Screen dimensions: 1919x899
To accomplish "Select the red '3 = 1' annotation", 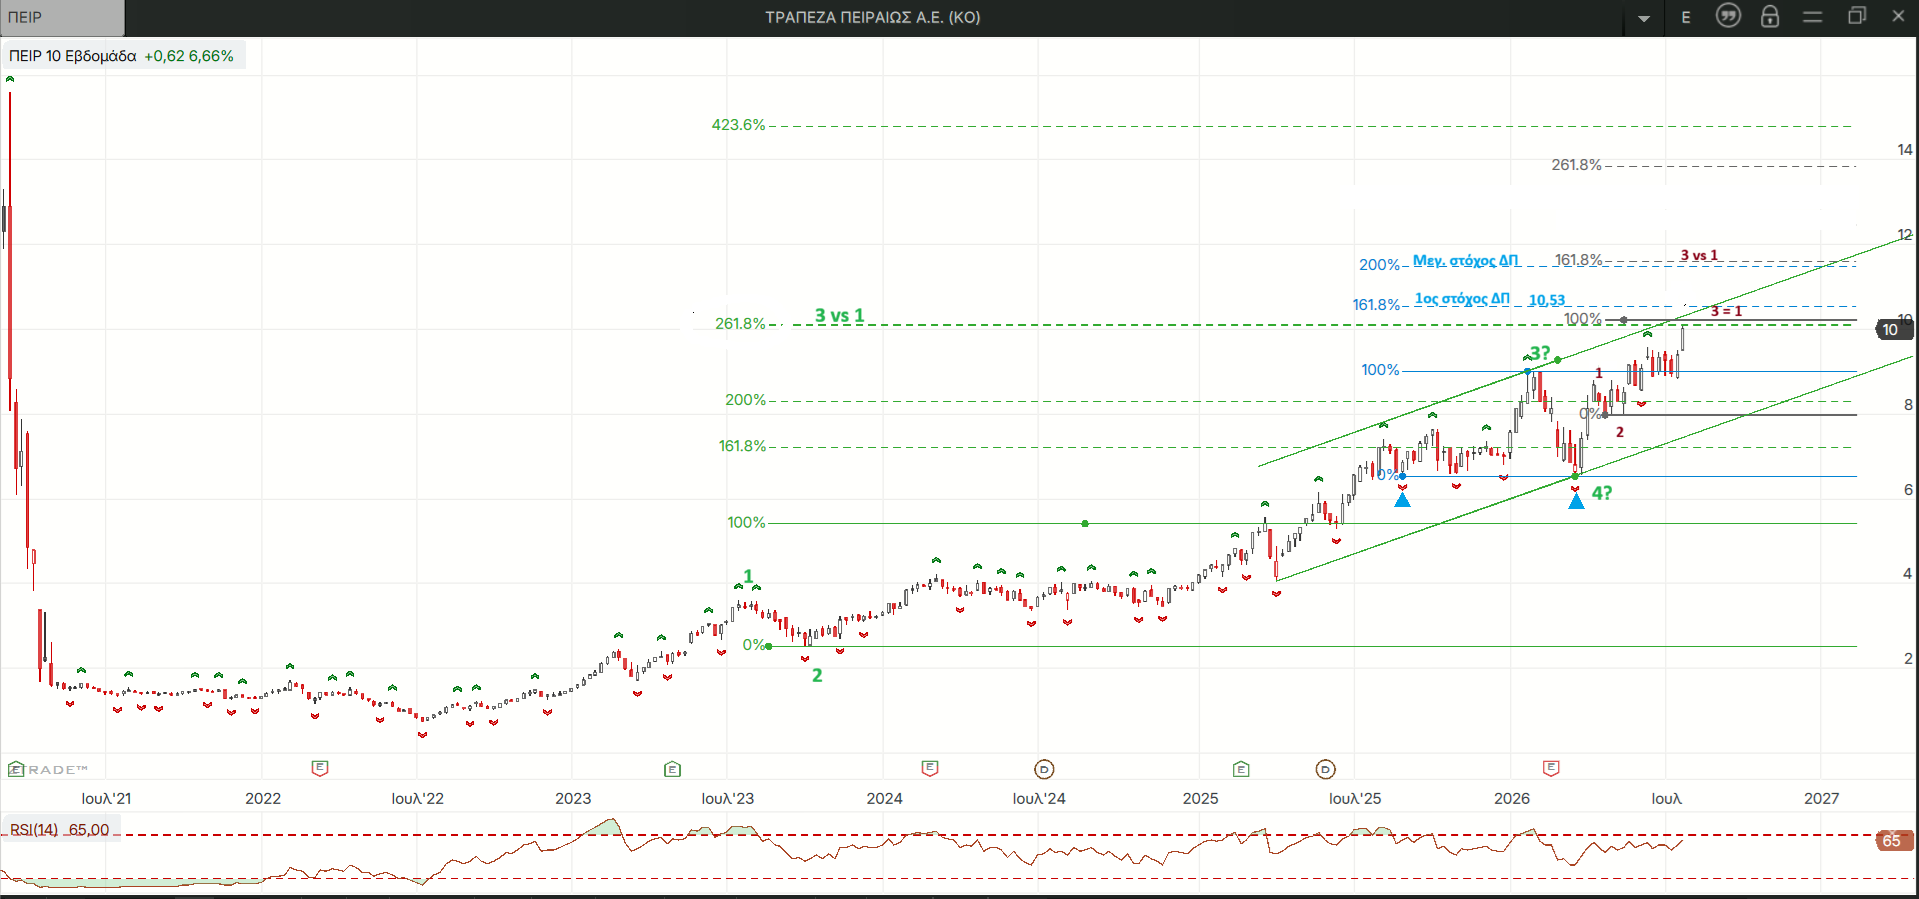I will (1726, 311).
